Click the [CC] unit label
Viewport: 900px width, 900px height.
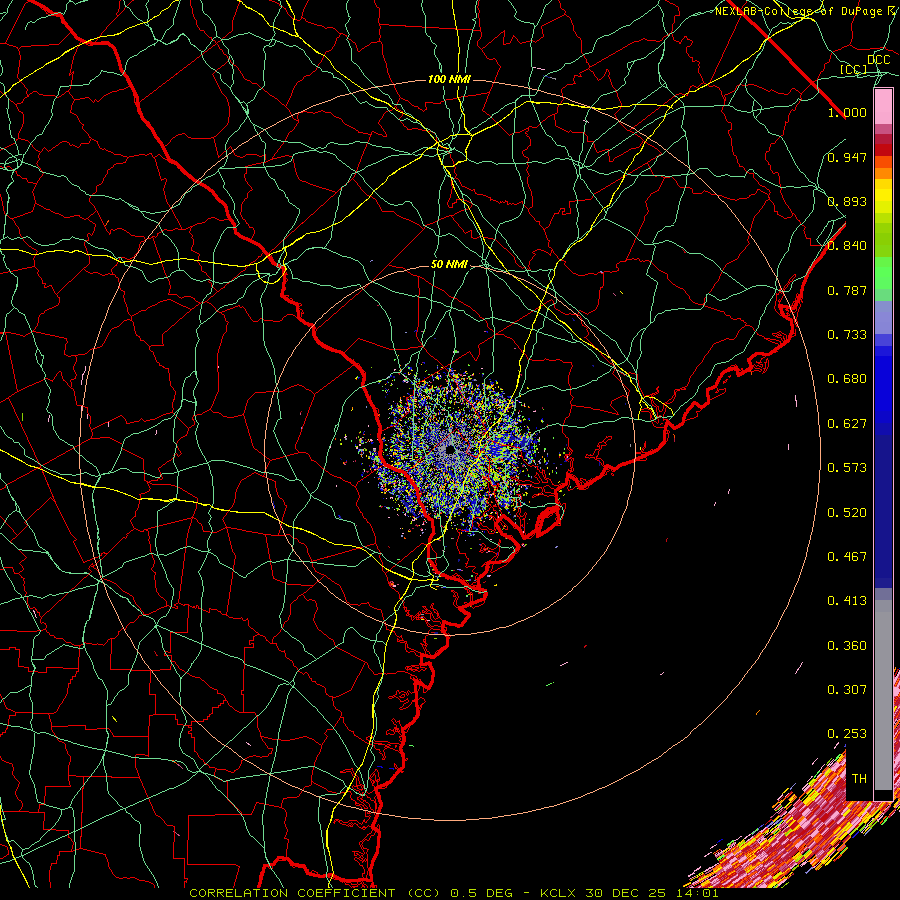point(854,69)
